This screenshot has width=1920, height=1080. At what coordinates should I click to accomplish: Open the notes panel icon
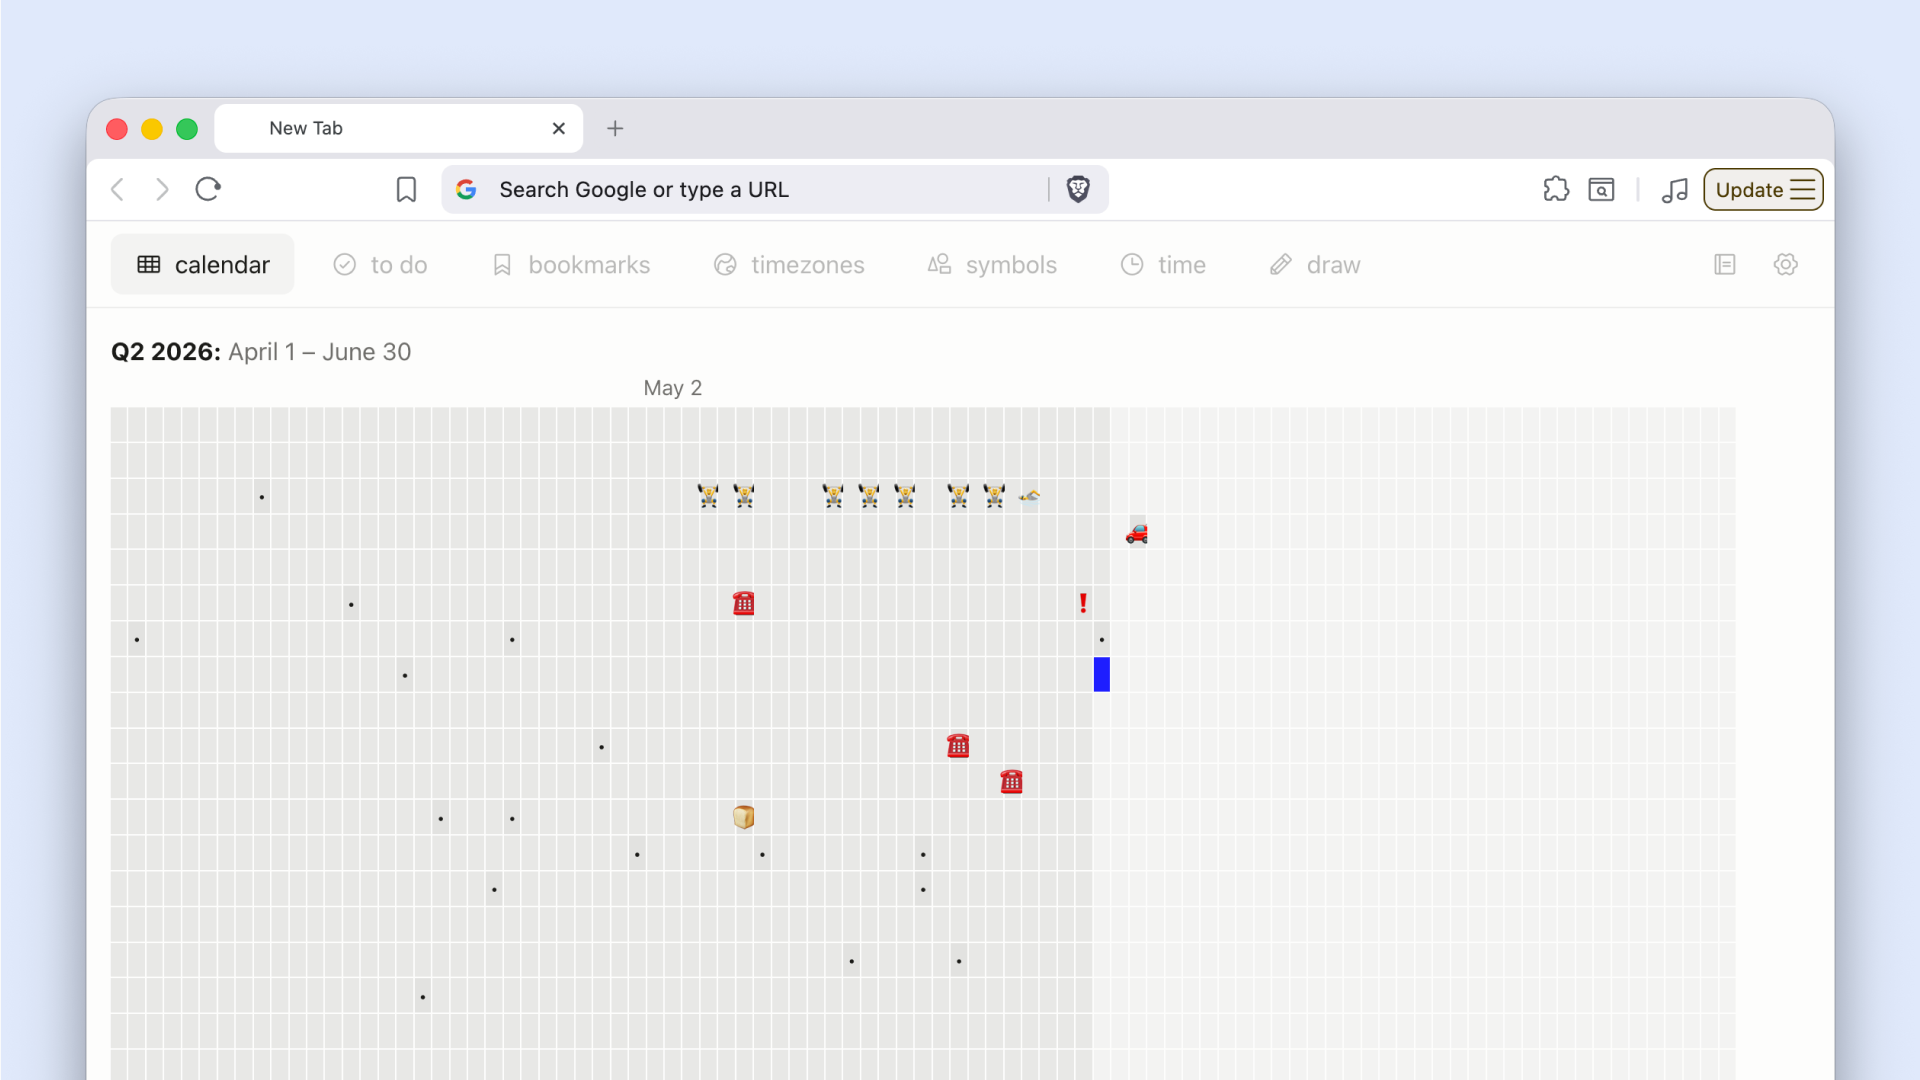(1725, 264)
